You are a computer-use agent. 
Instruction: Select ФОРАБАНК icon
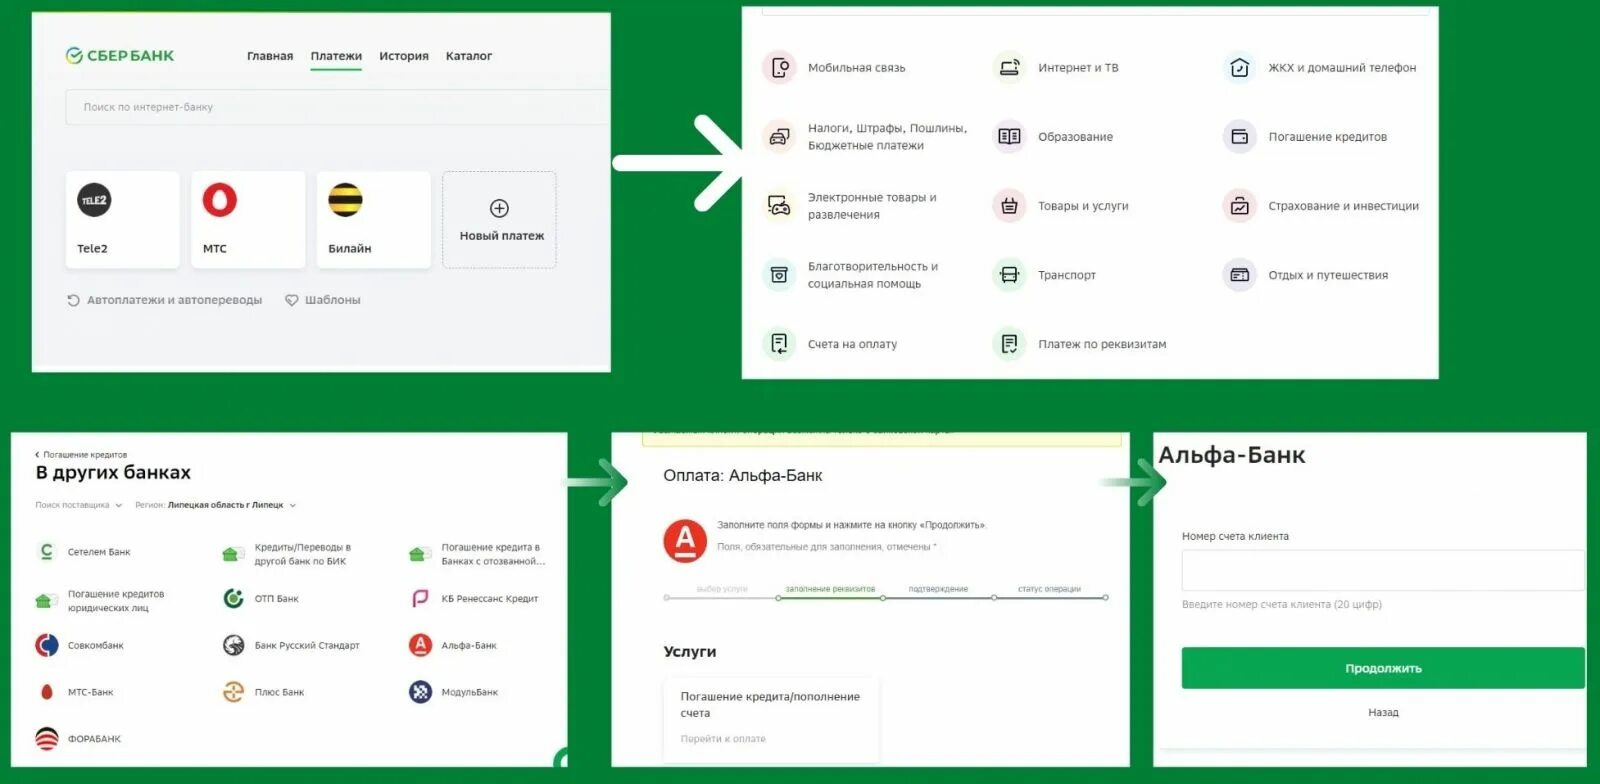point(46,739)
